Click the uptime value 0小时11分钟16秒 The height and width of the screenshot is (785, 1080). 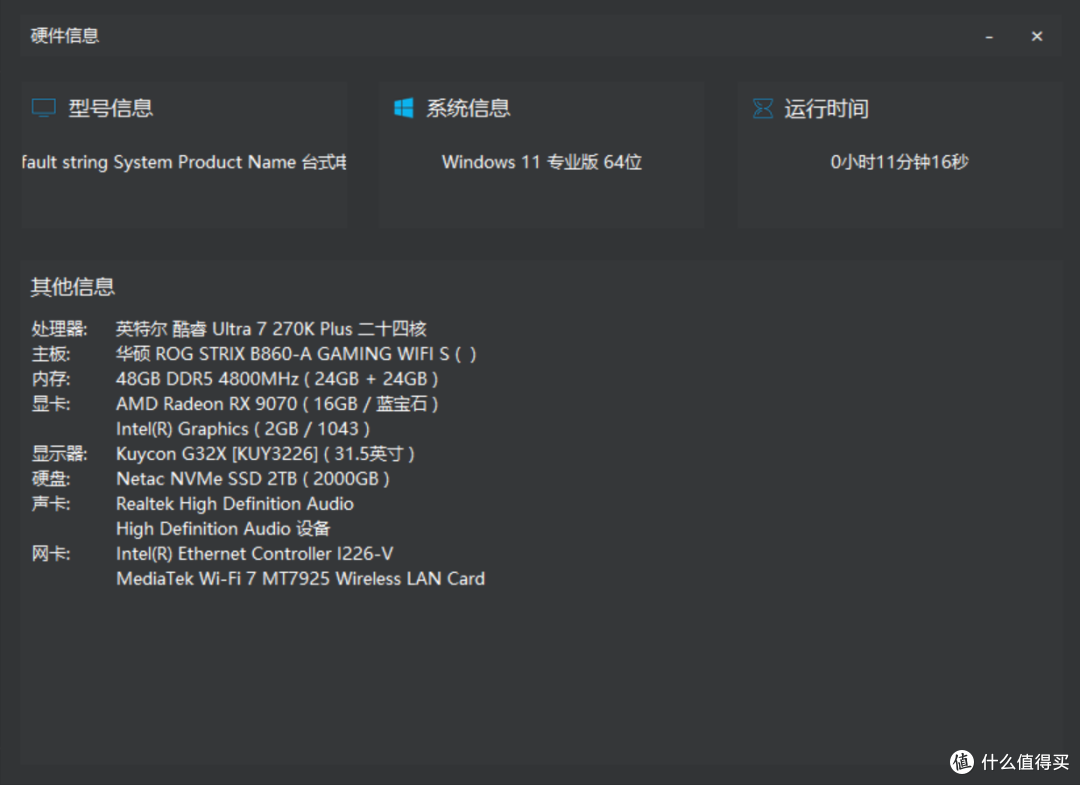900,163
